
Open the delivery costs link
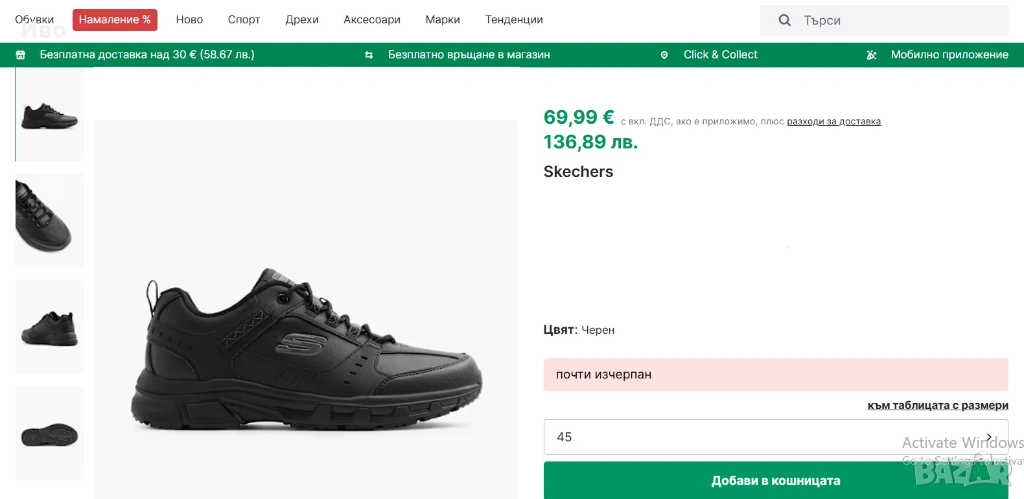[834, 122]
